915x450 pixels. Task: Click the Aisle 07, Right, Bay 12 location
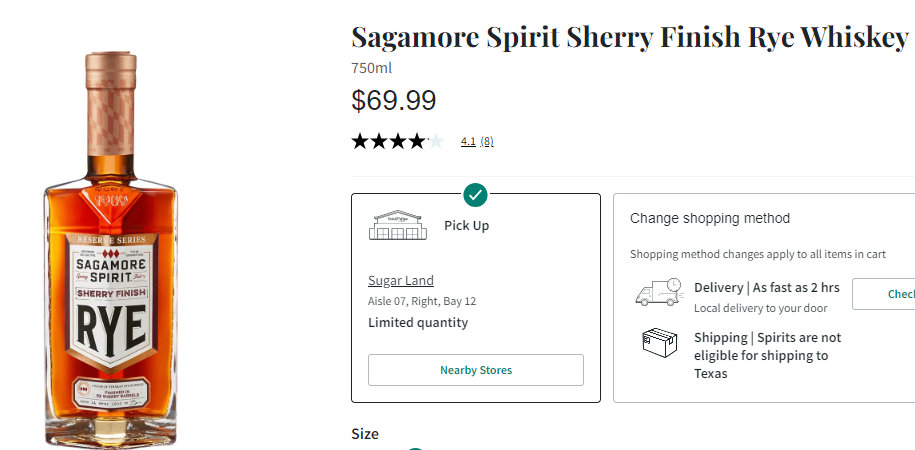tap(422, 301)
